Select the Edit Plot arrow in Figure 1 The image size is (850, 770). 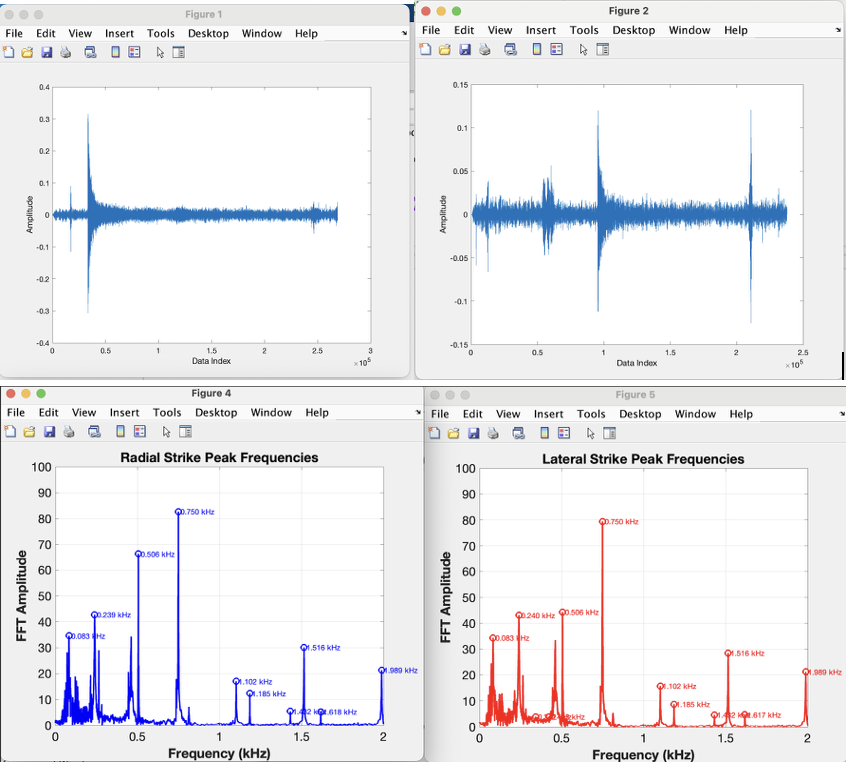coord(160,53)
